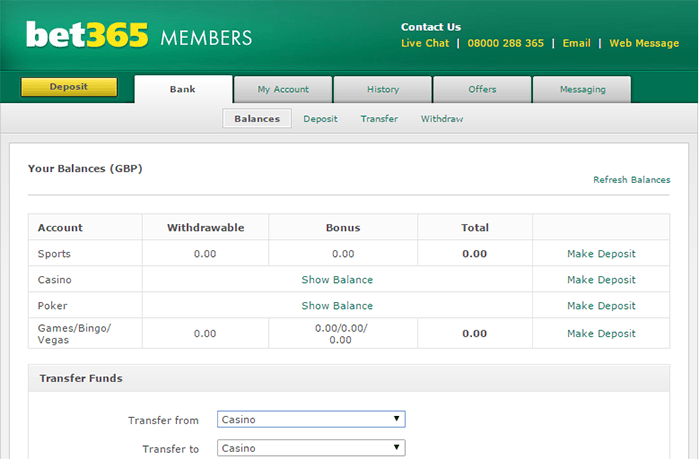Open the Offers tab

click(482, 90)
